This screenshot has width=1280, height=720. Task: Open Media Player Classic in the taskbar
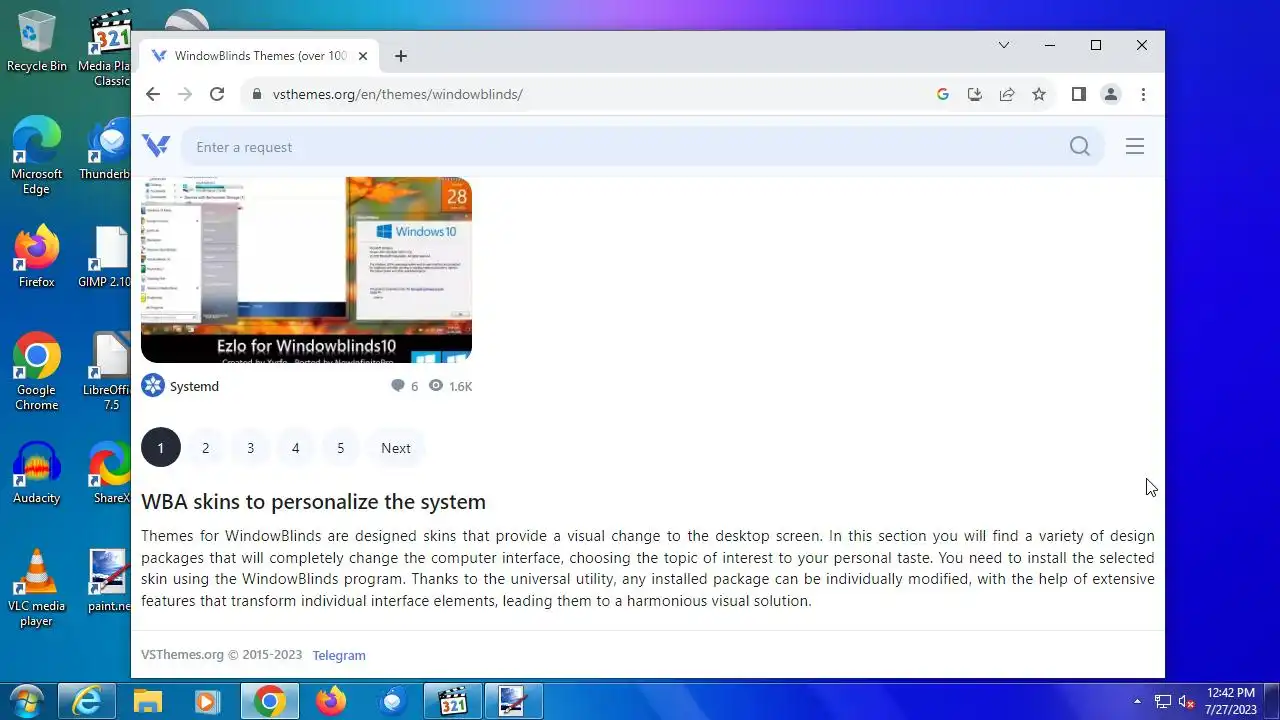[x=453, y=701]
